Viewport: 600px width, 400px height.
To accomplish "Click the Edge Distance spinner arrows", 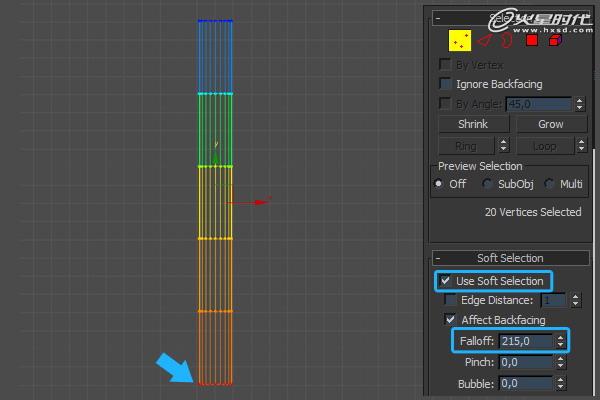I will point(576,300).
